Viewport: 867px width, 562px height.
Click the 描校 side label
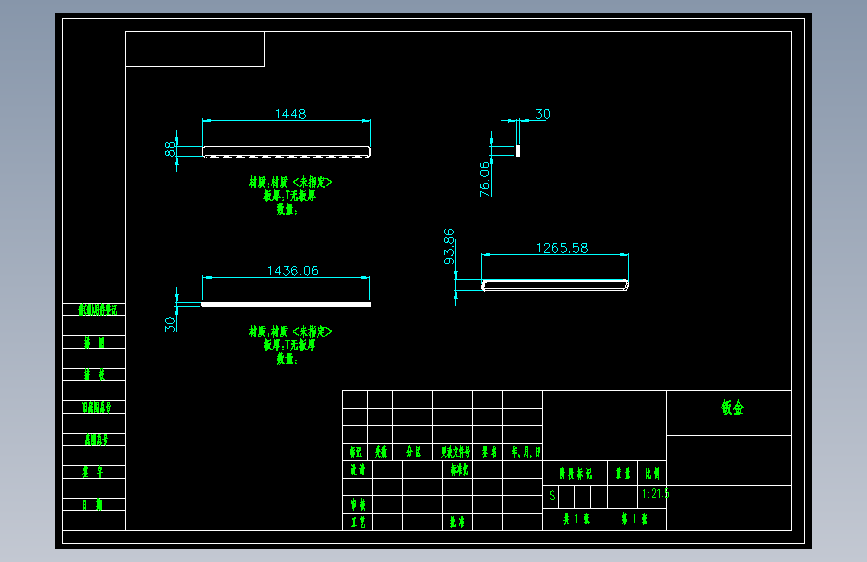click(x=94, y=375)
